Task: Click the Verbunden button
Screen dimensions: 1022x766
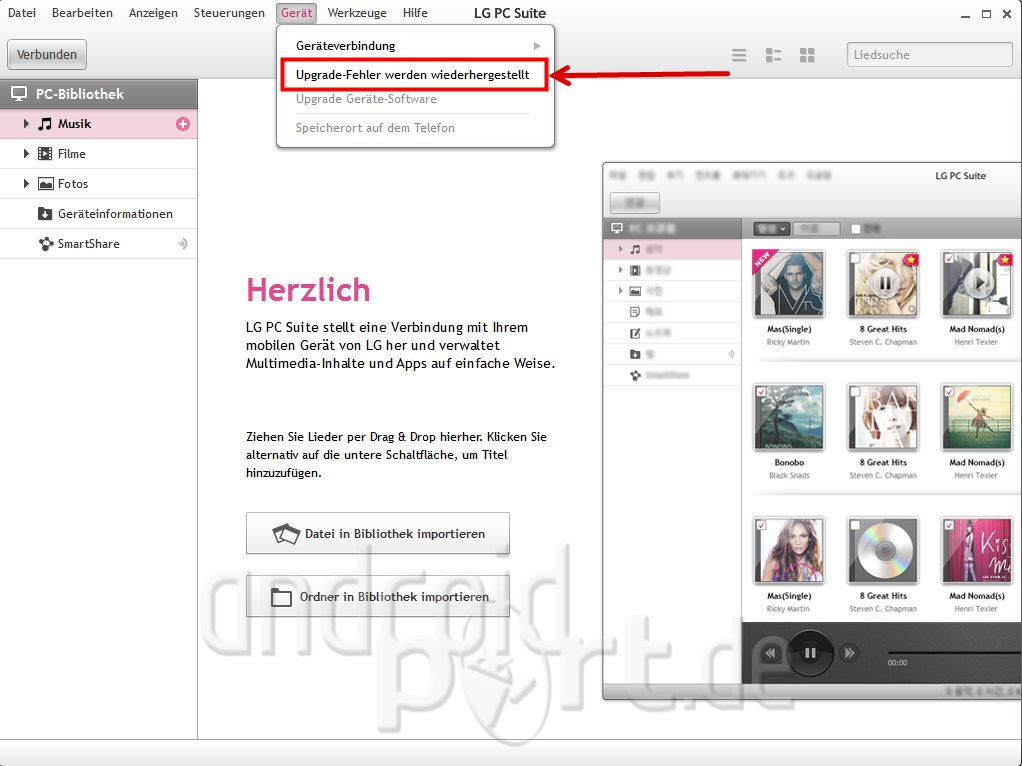Action: click(47, 54)
